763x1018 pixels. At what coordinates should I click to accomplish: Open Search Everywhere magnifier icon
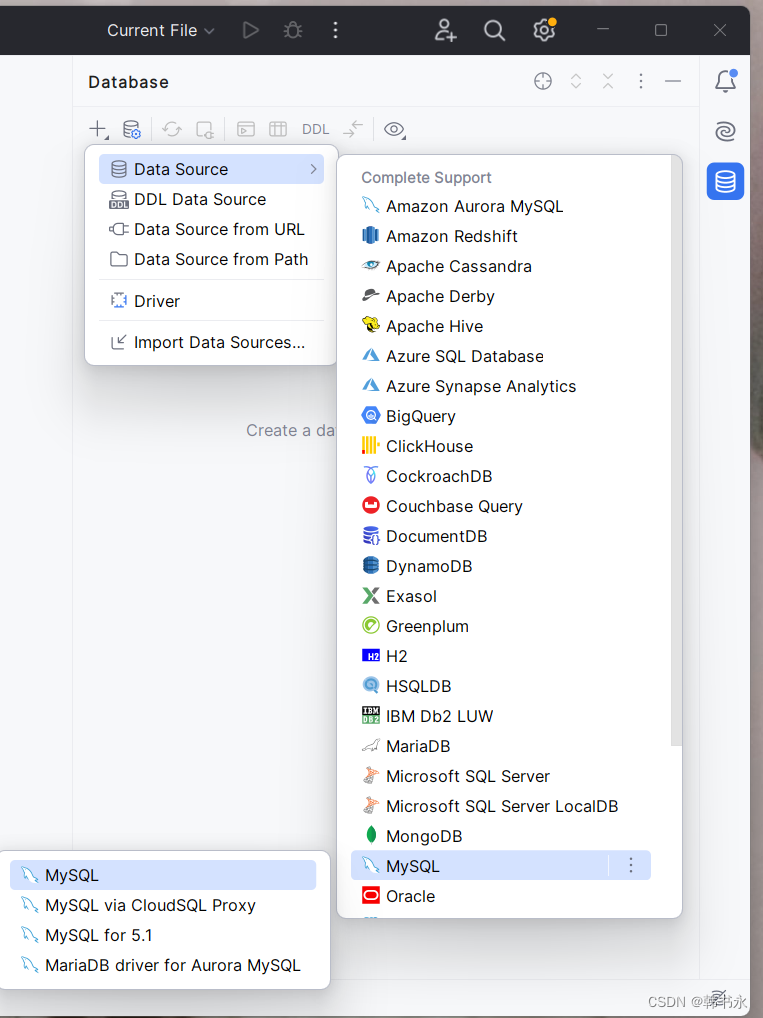pos(494,30)
